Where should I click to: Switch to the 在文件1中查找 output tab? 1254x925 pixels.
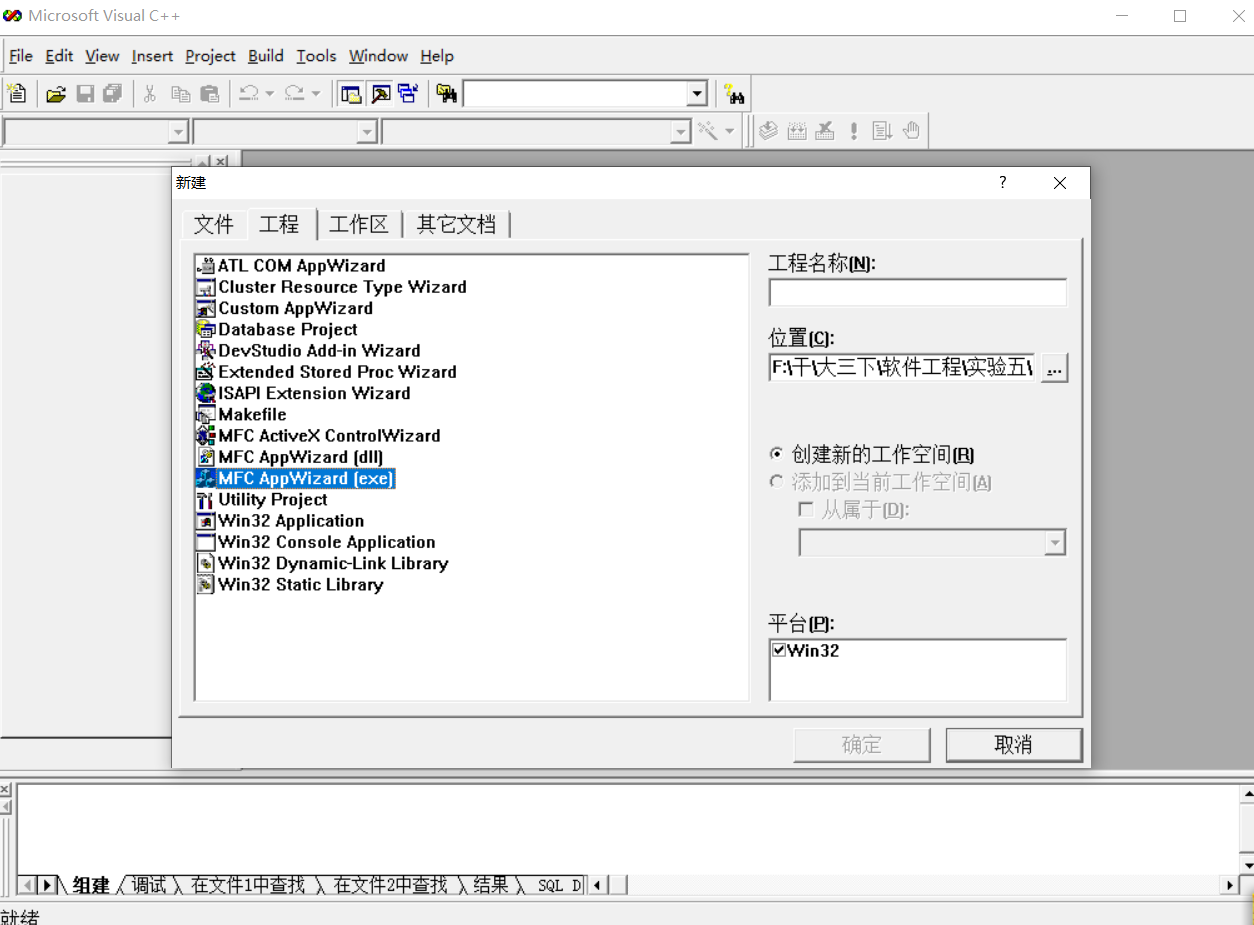click(248, 885)
